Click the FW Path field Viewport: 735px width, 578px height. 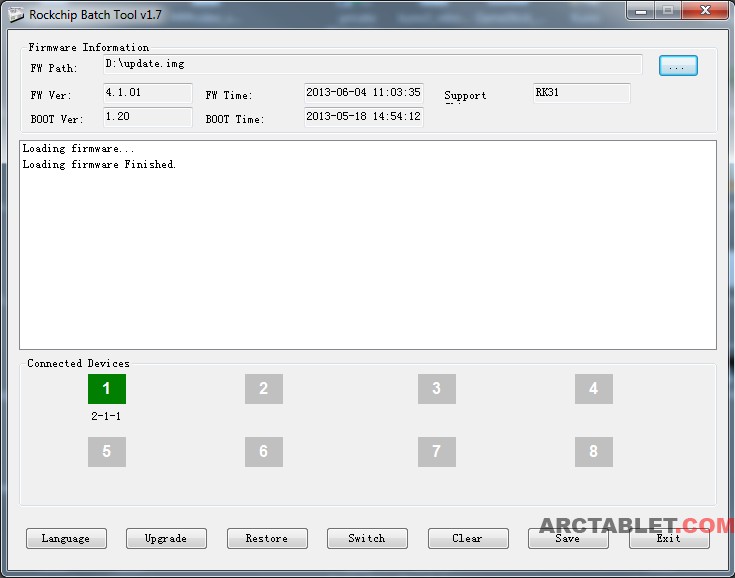(372, 64)
